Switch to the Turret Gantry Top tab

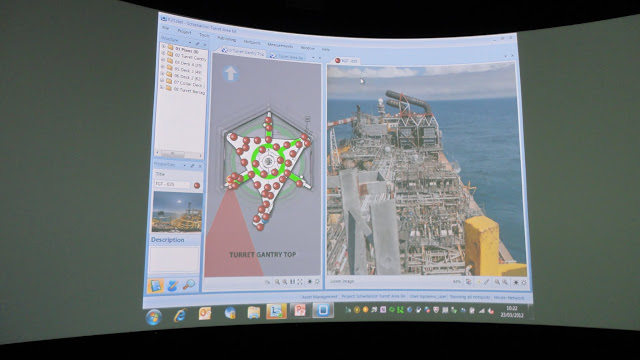(x=243, y=52)
